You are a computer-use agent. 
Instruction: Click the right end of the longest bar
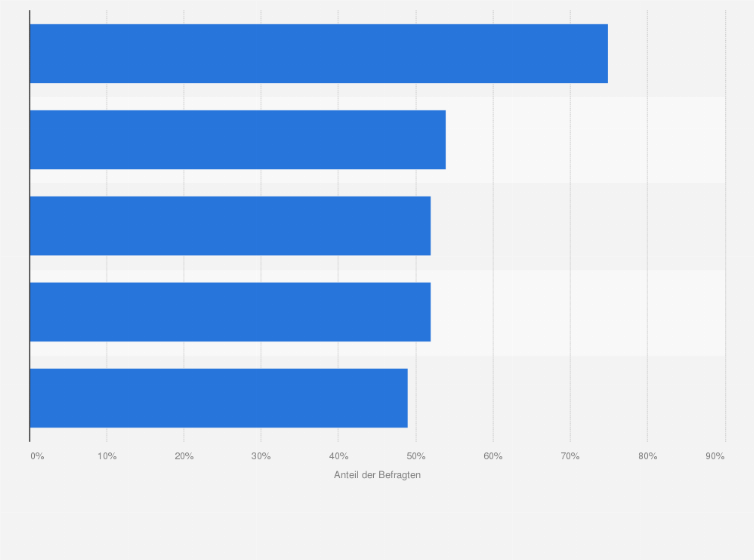pos(605,53)
